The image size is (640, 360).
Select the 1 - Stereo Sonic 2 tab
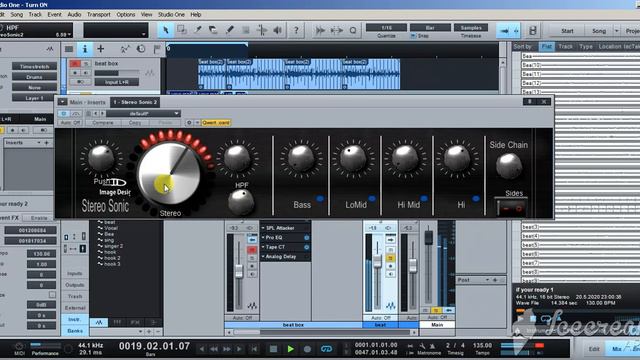tap(135, 102)
